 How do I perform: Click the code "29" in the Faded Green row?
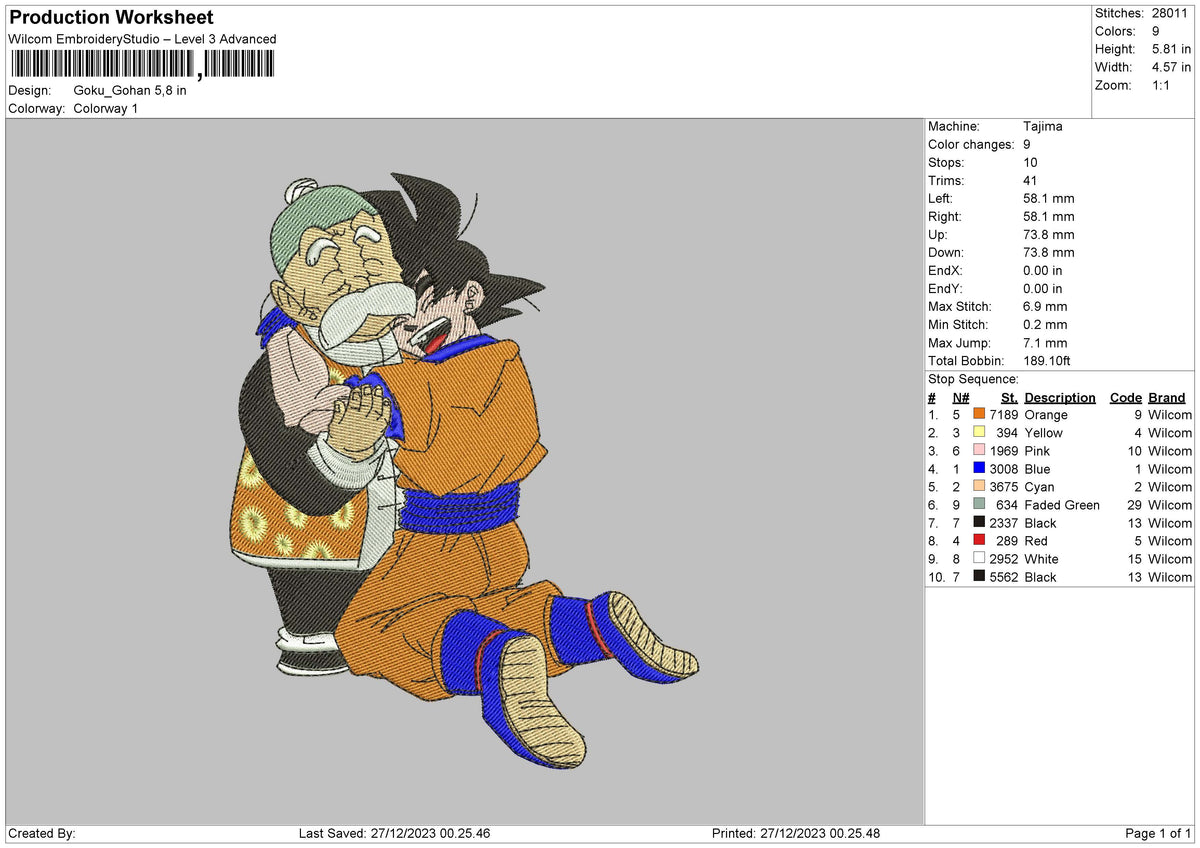1134,505
